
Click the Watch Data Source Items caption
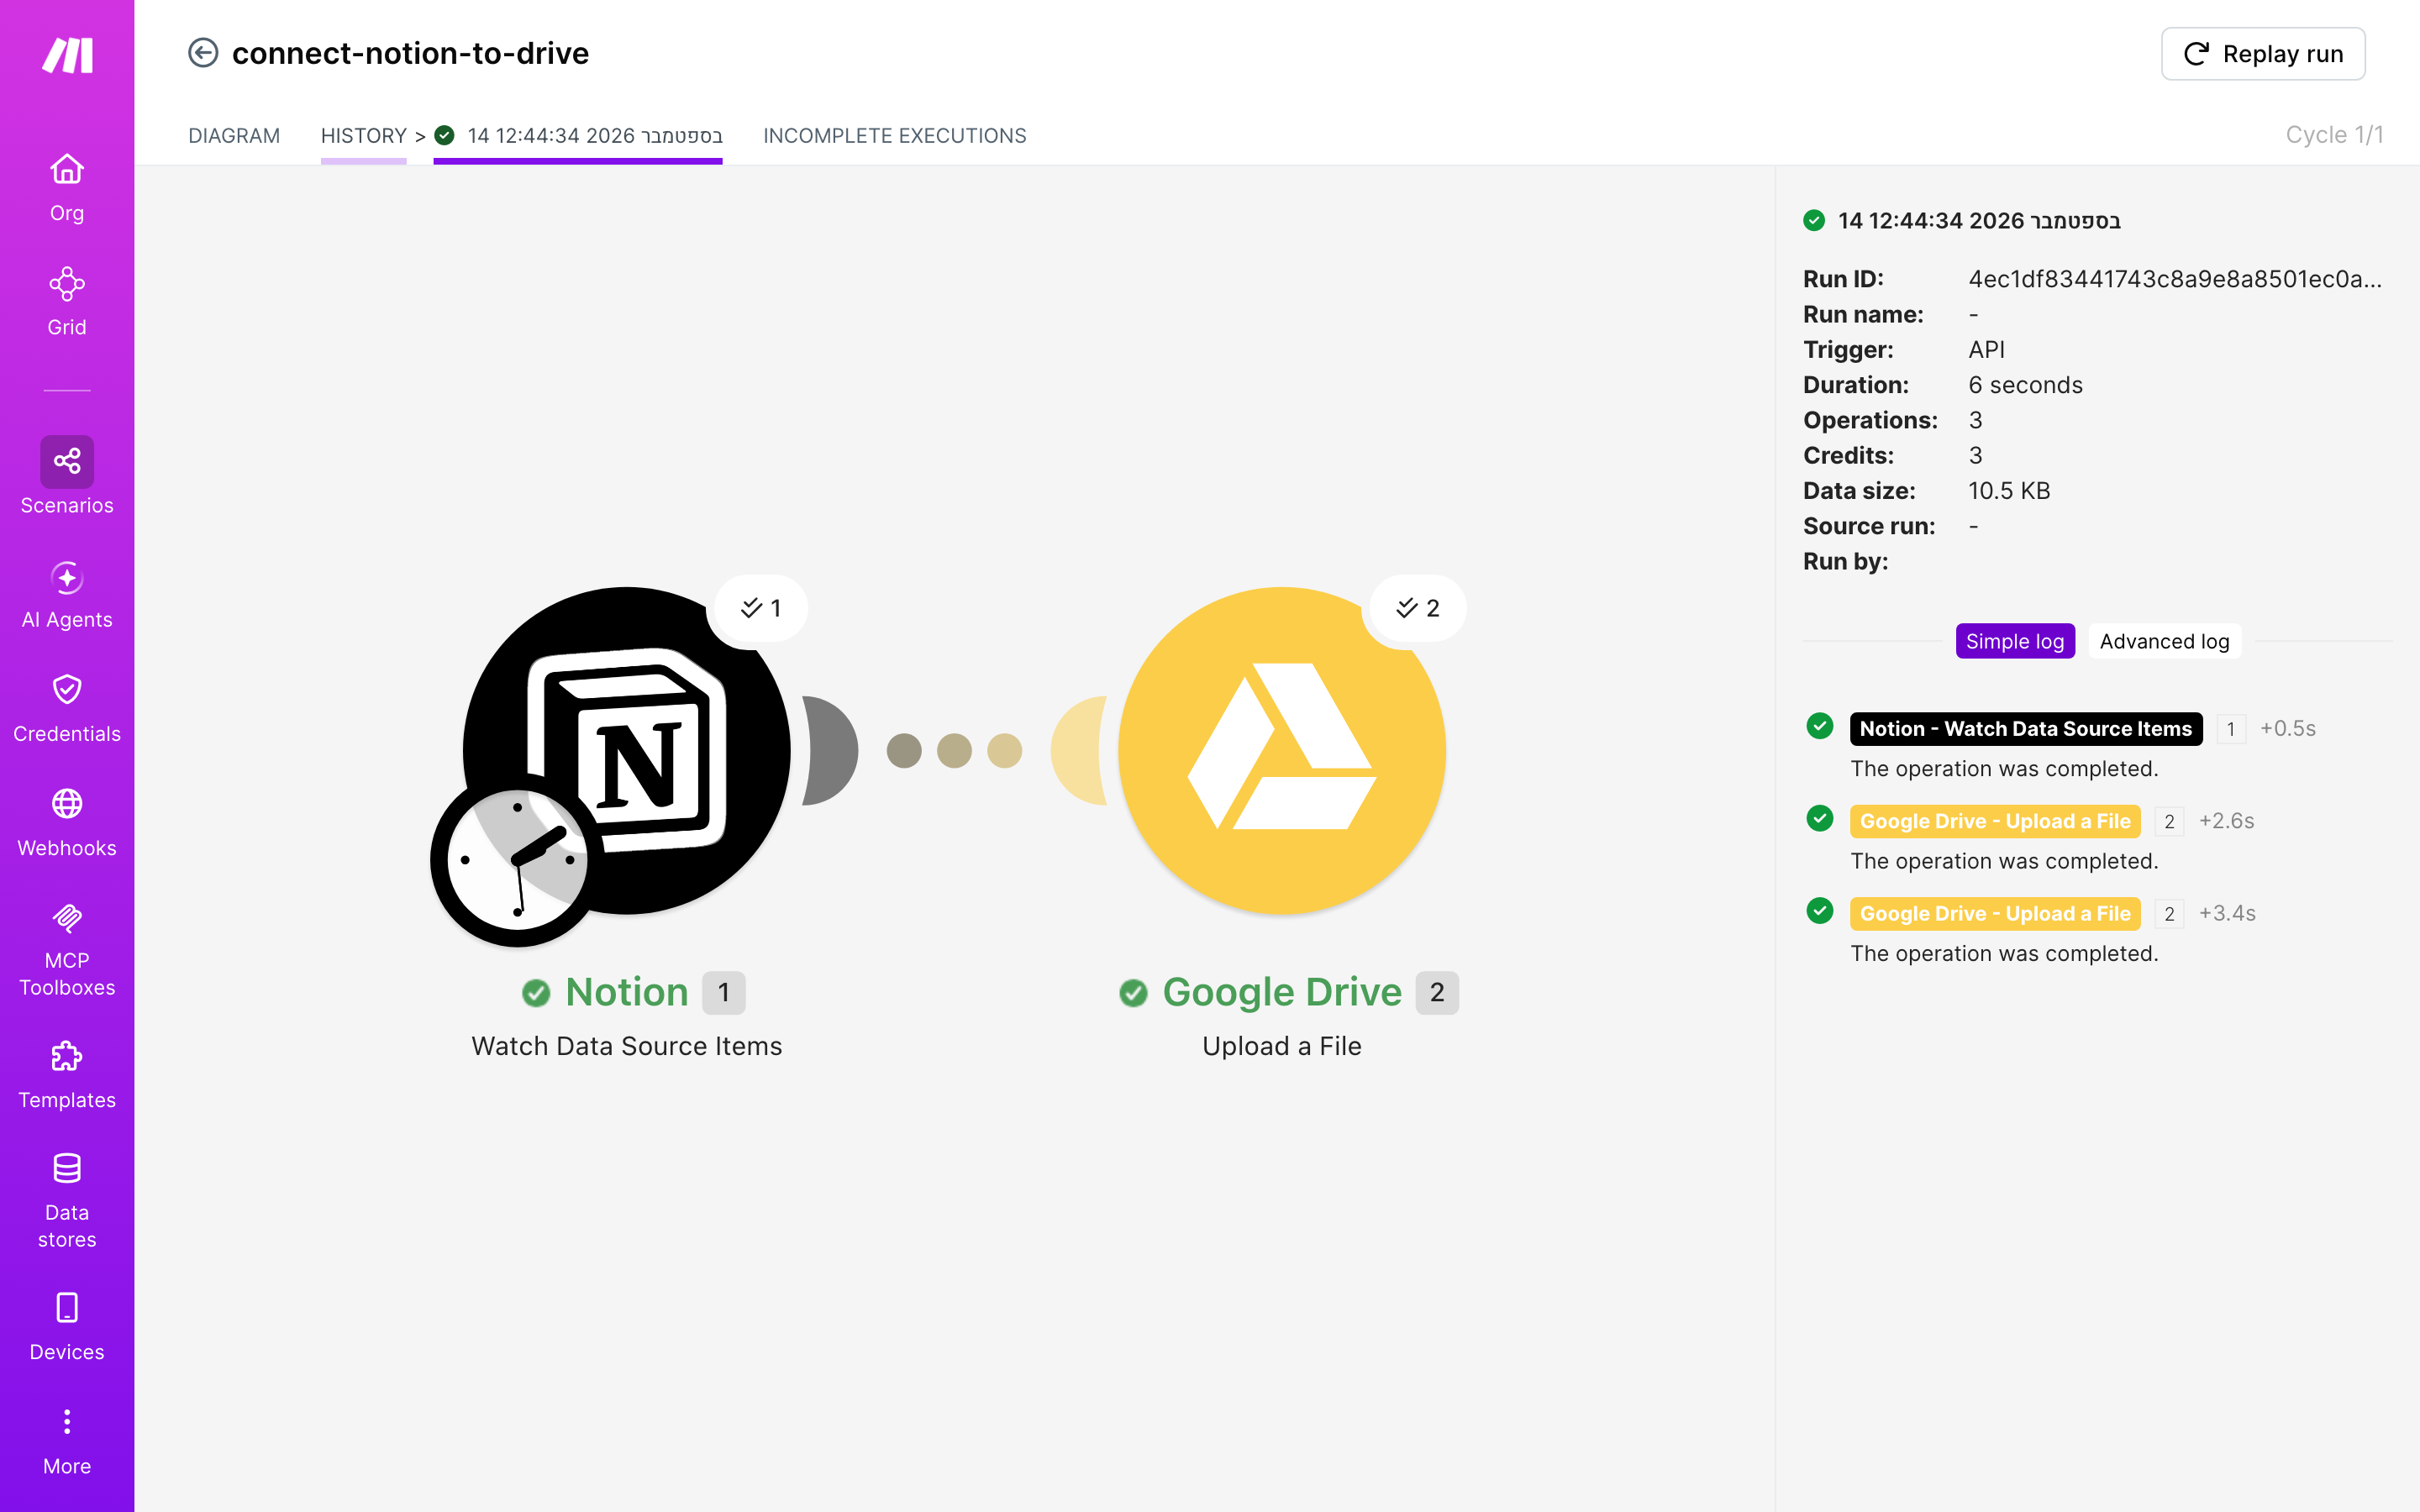[627, 1046]
